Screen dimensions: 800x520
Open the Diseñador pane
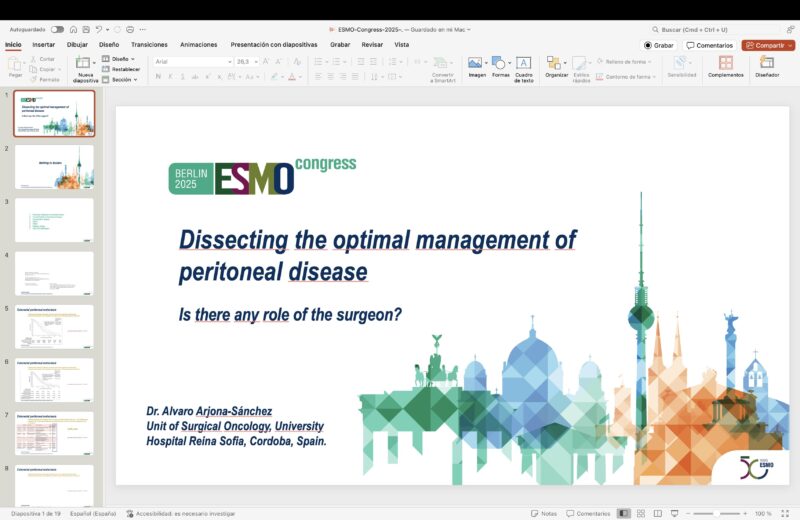(x=767, y=67)
